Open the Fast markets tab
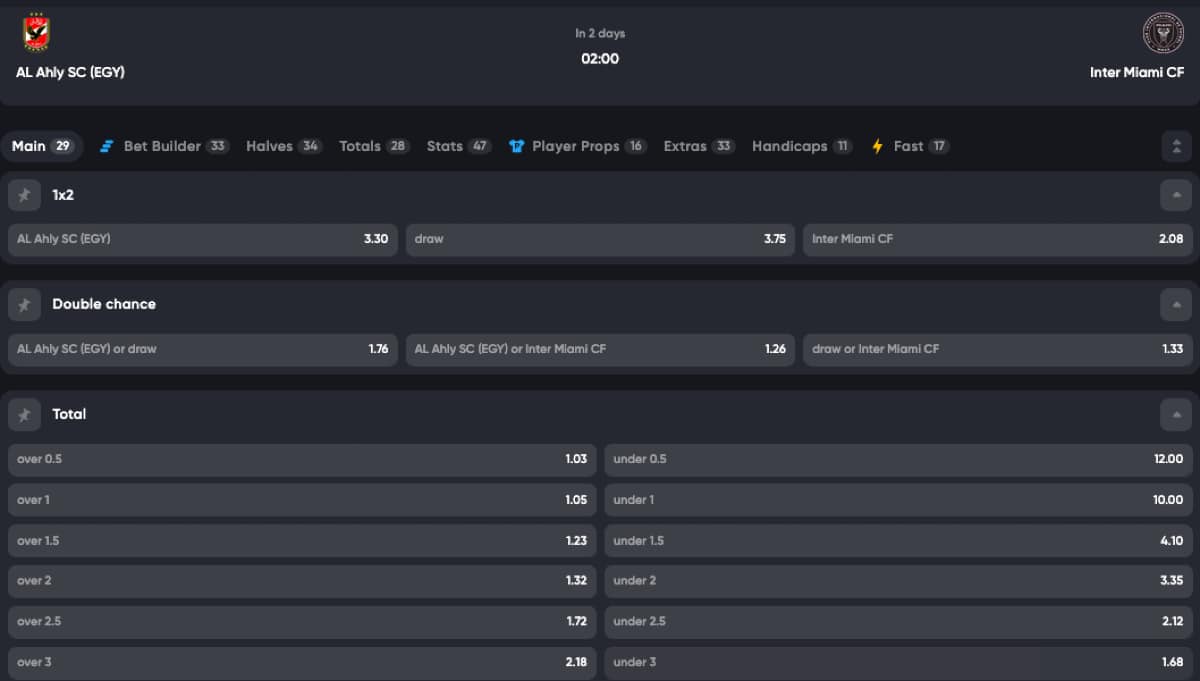Image resolution: width=1200 pixels, height=681 pixels. (x=910, y=146)
